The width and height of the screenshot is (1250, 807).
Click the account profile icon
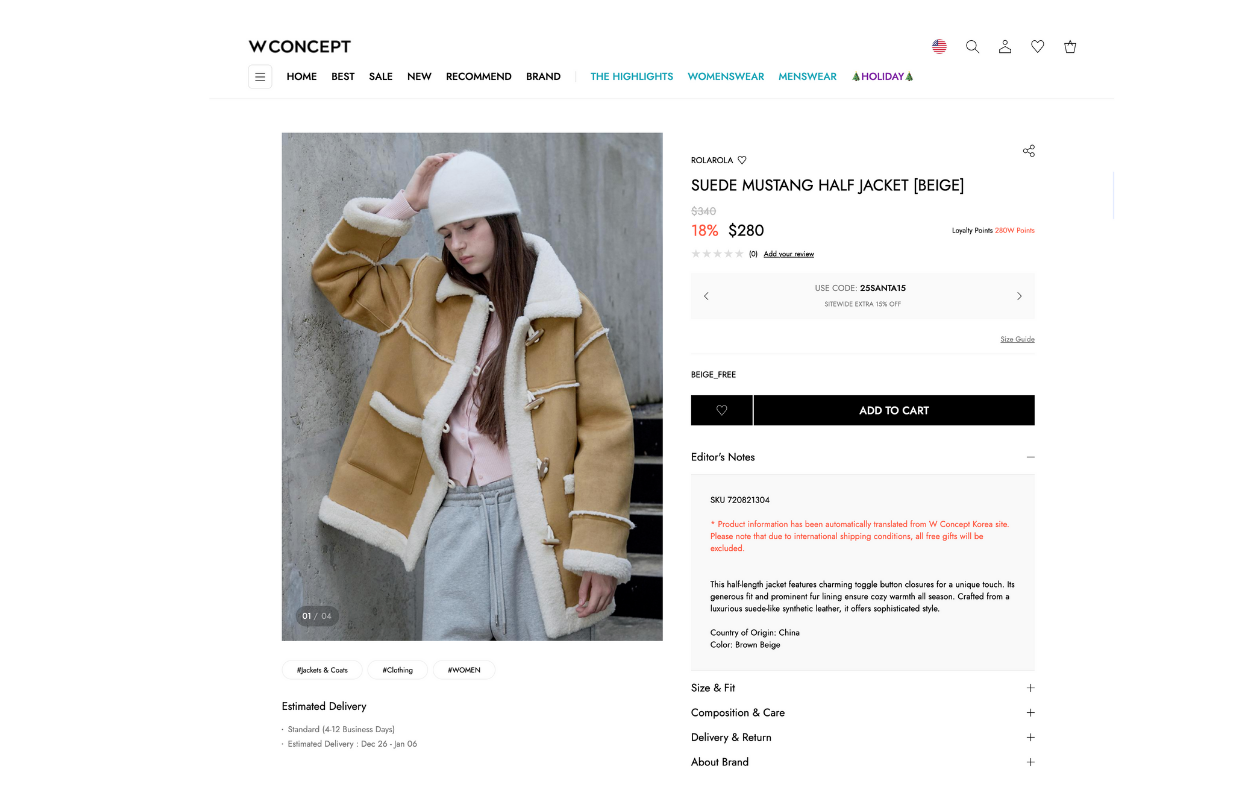pyautogui.click(x=1005, y=46)
